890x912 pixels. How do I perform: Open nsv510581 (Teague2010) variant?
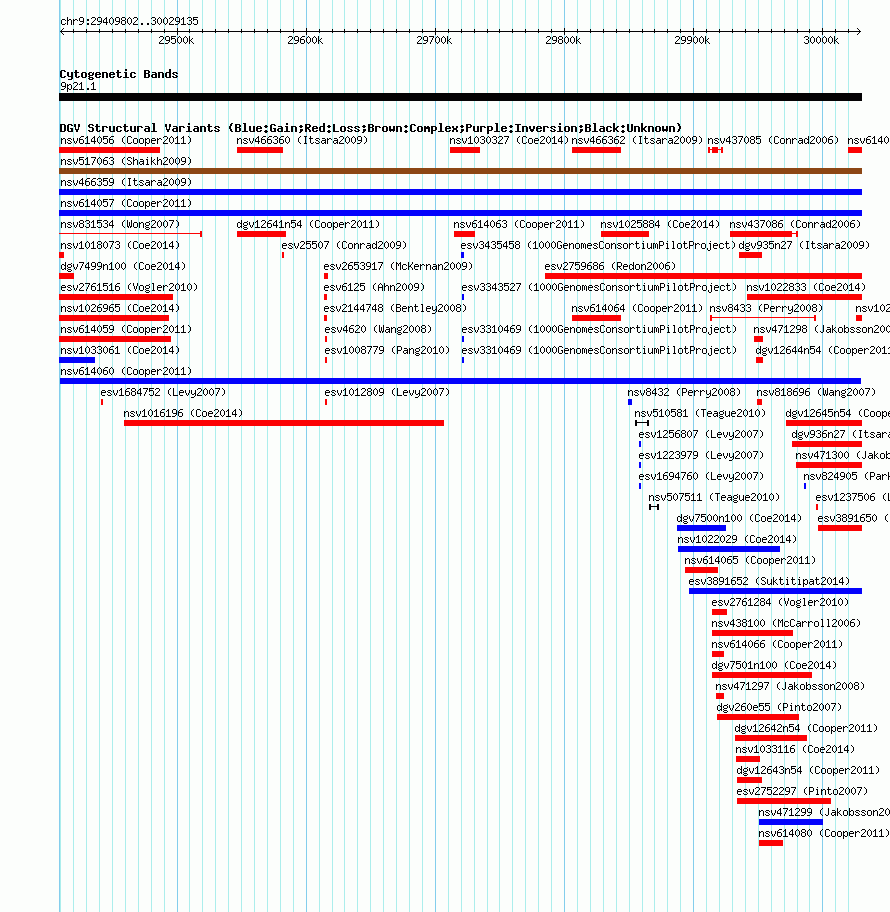tap(700, 412)
